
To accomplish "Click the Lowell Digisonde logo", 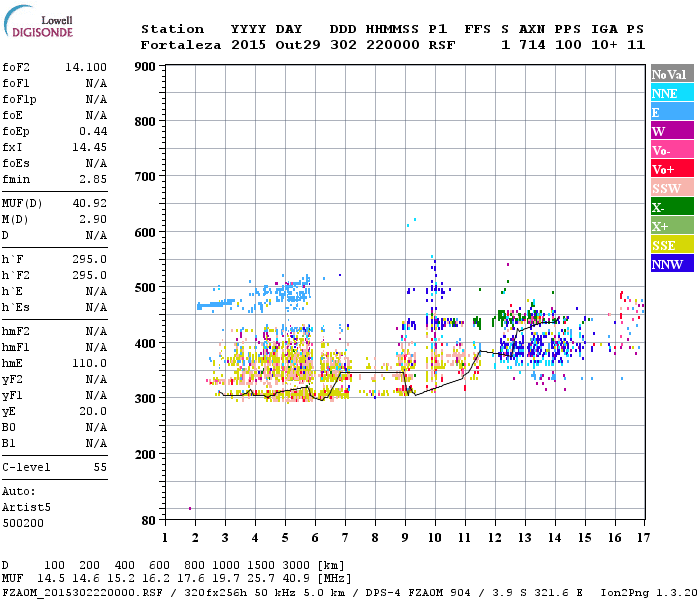I will (38, 21).
